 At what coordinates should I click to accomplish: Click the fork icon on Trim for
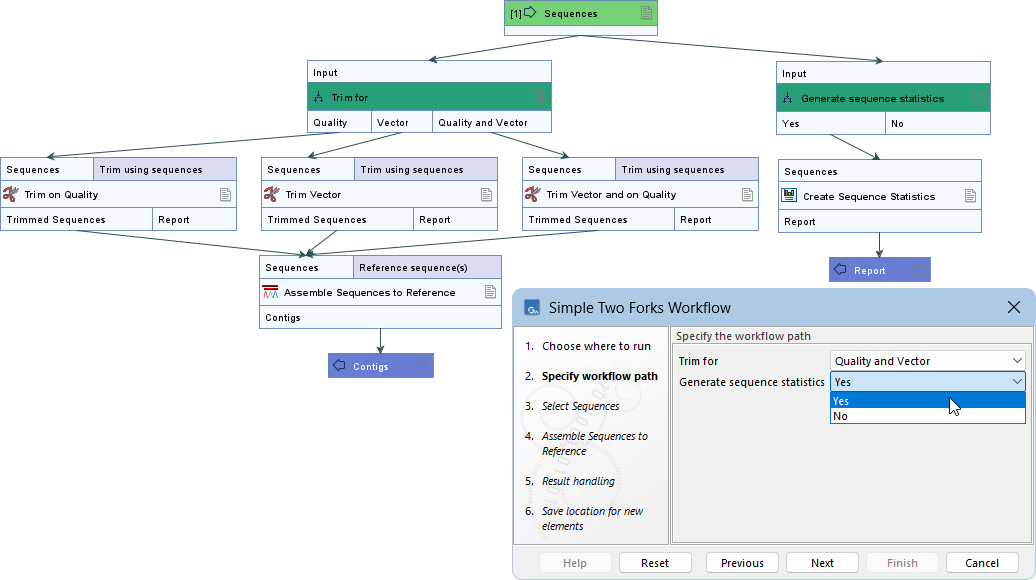pyautogui.click(x=319, y=98)
